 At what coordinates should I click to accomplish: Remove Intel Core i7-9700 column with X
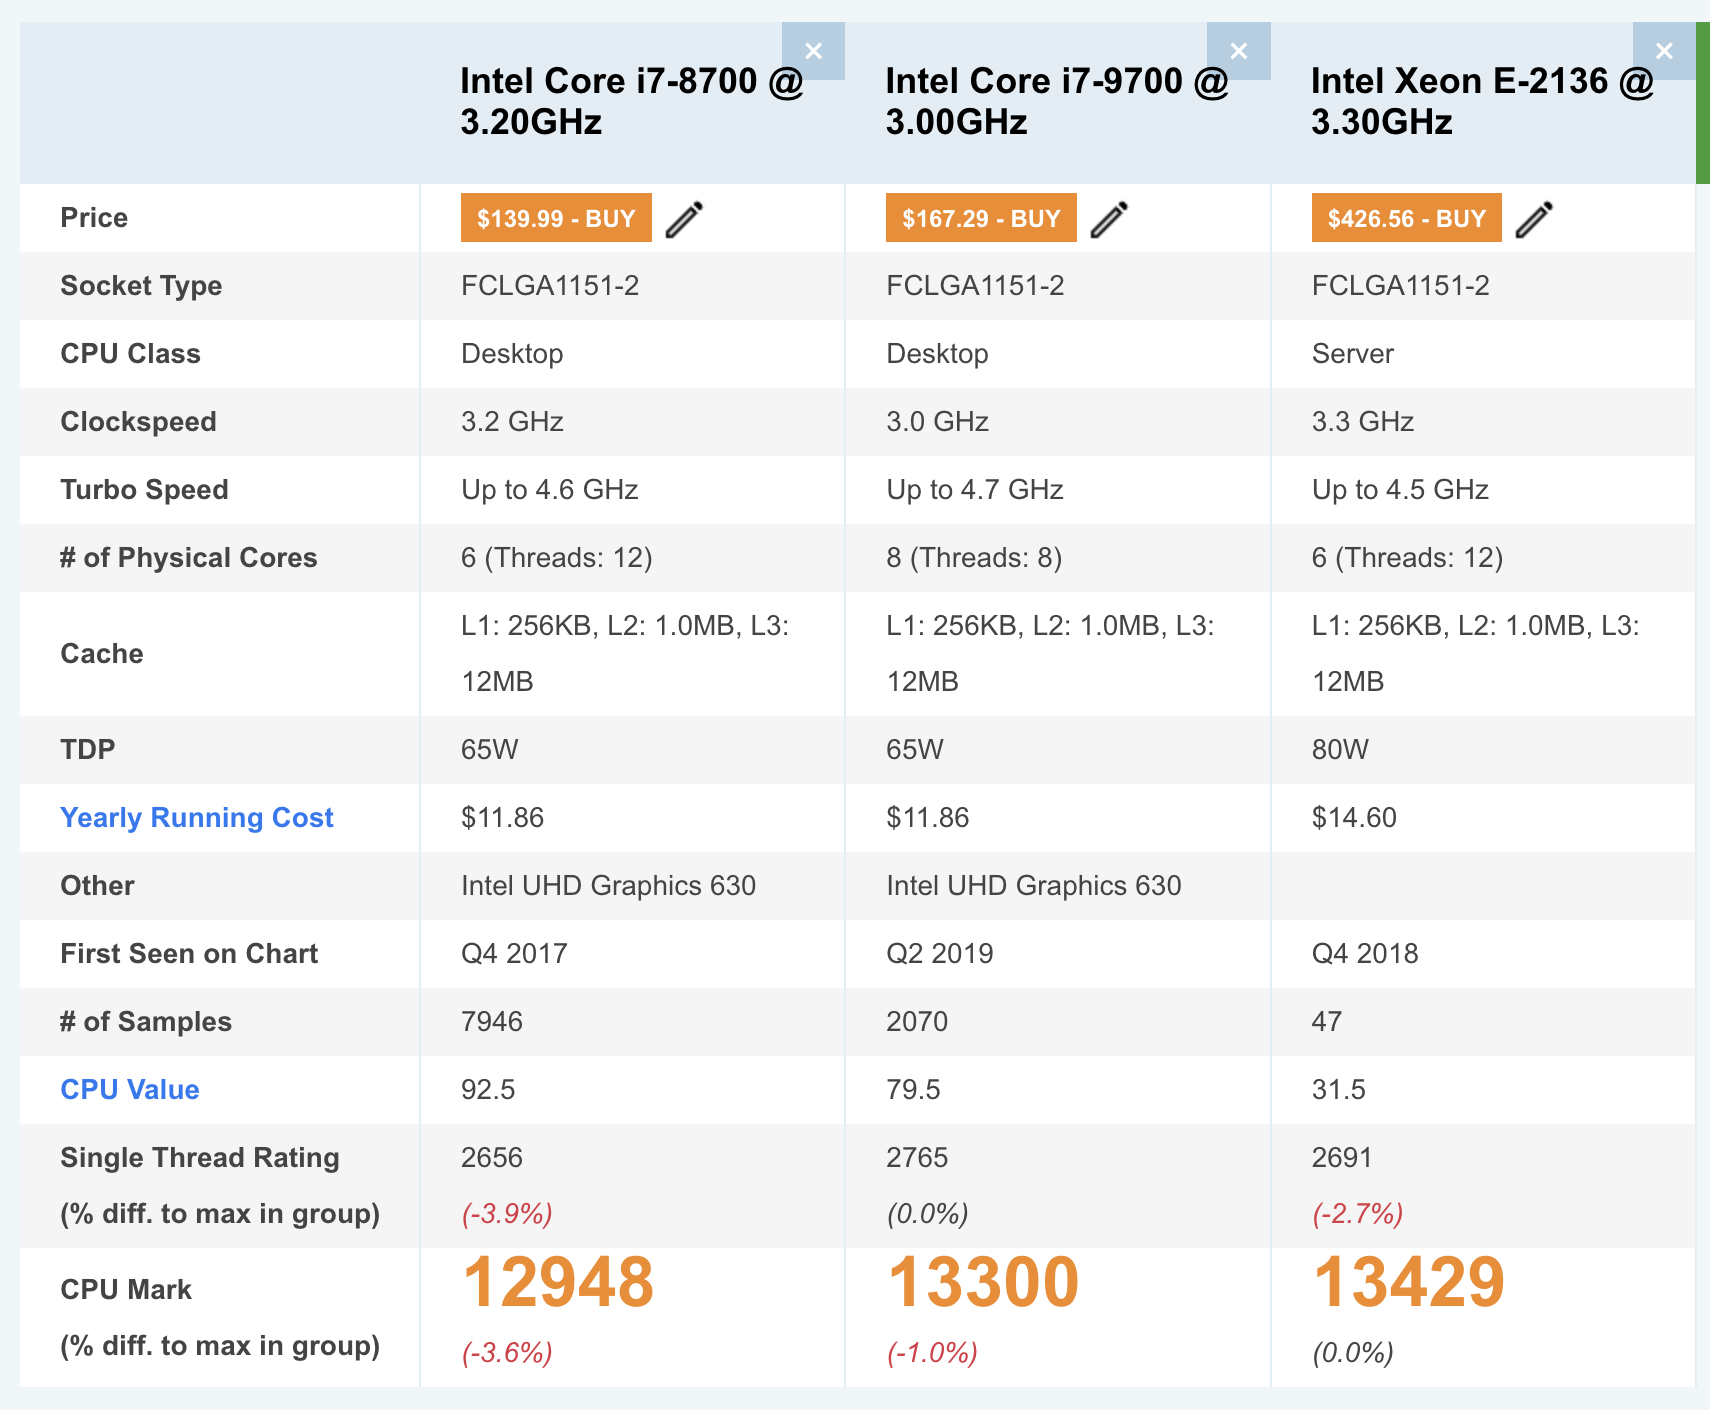point(1238,51)
